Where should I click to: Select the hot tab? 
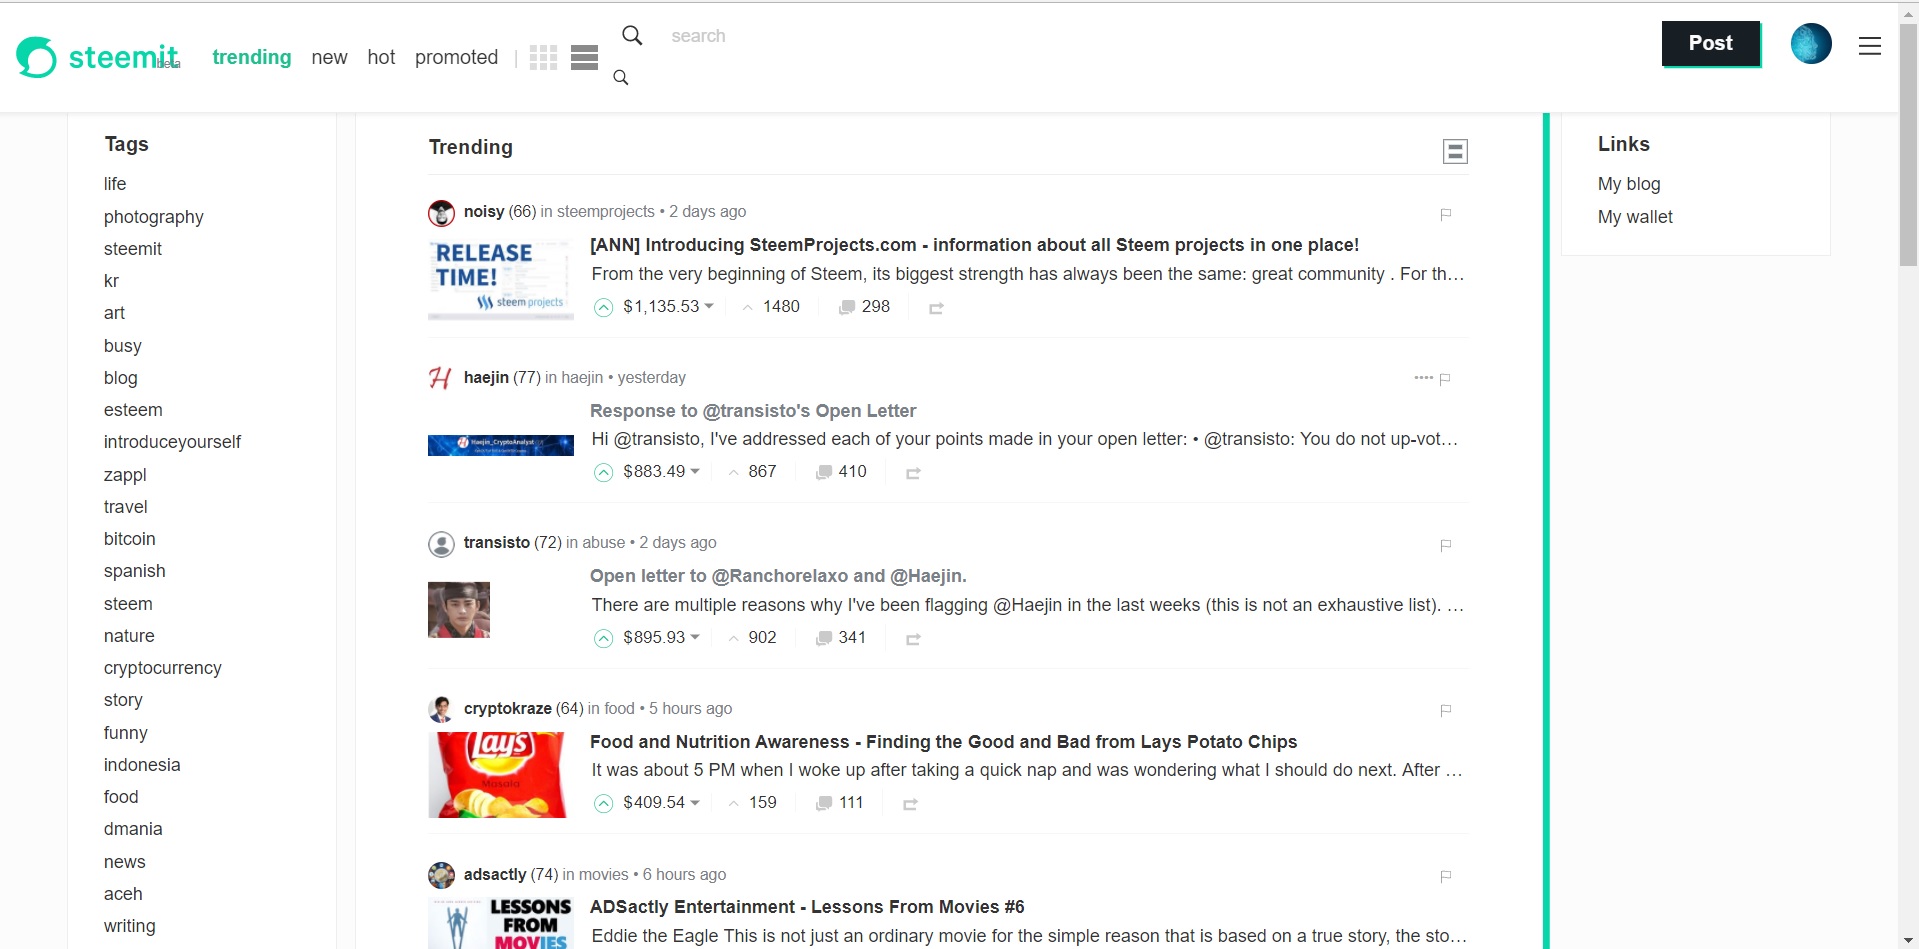click(381, 57)
